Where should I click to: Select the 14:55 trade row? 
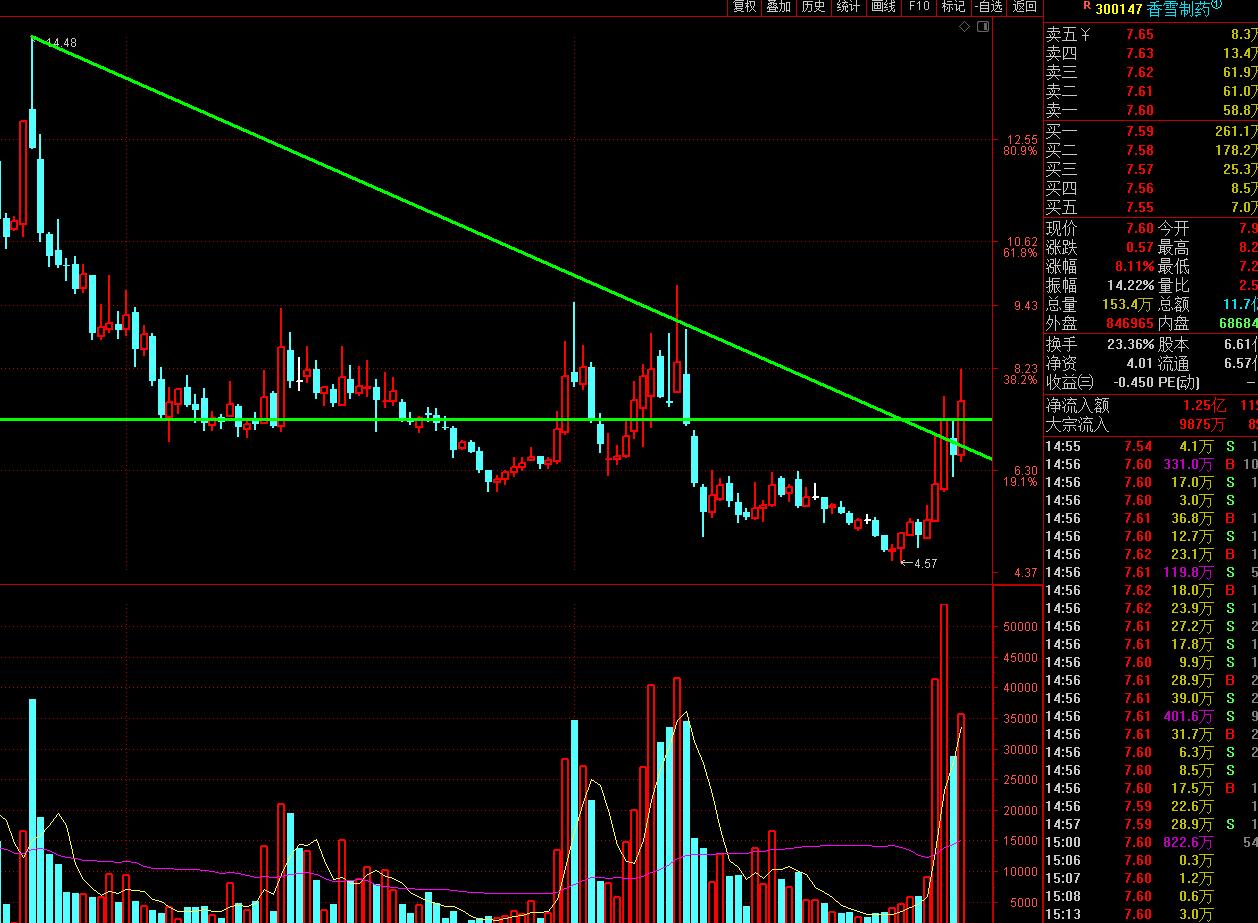point(1151,446)
